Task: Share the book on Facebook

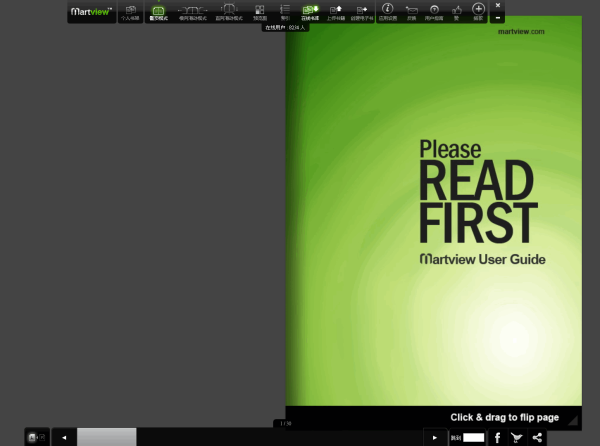Action: (497, 437)
